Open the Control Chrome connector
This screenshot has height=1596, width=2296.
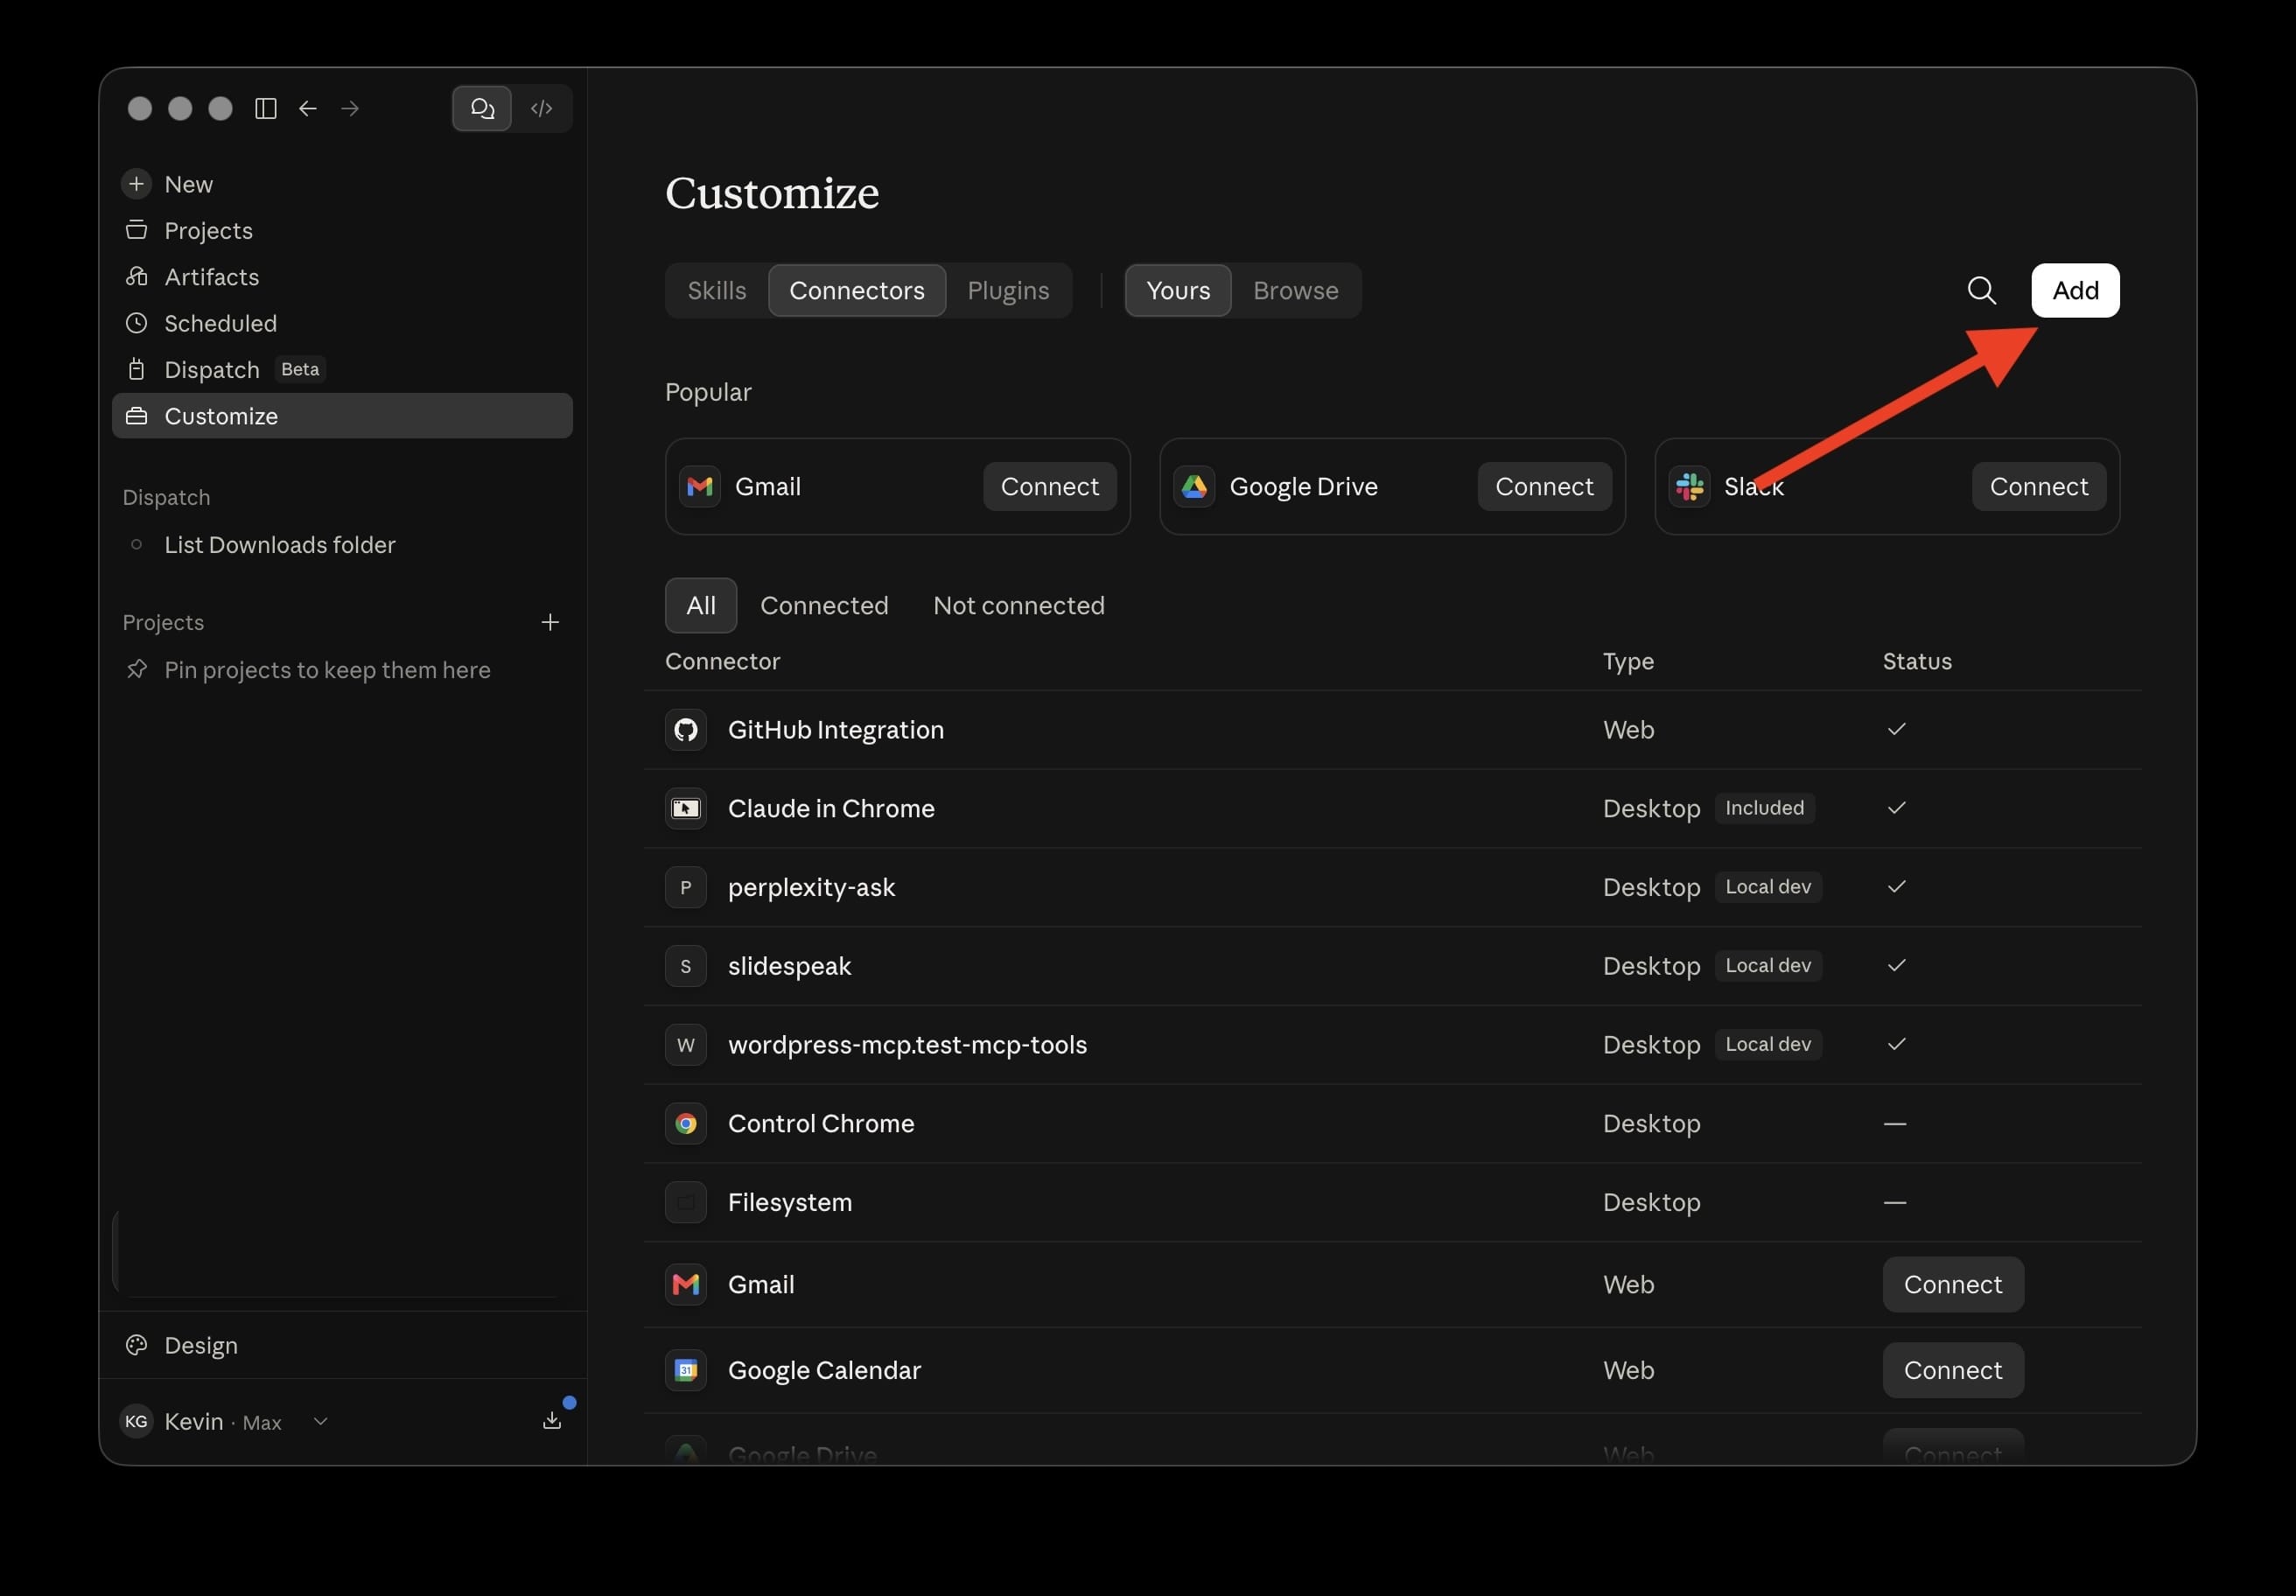coord(1392,1124)
